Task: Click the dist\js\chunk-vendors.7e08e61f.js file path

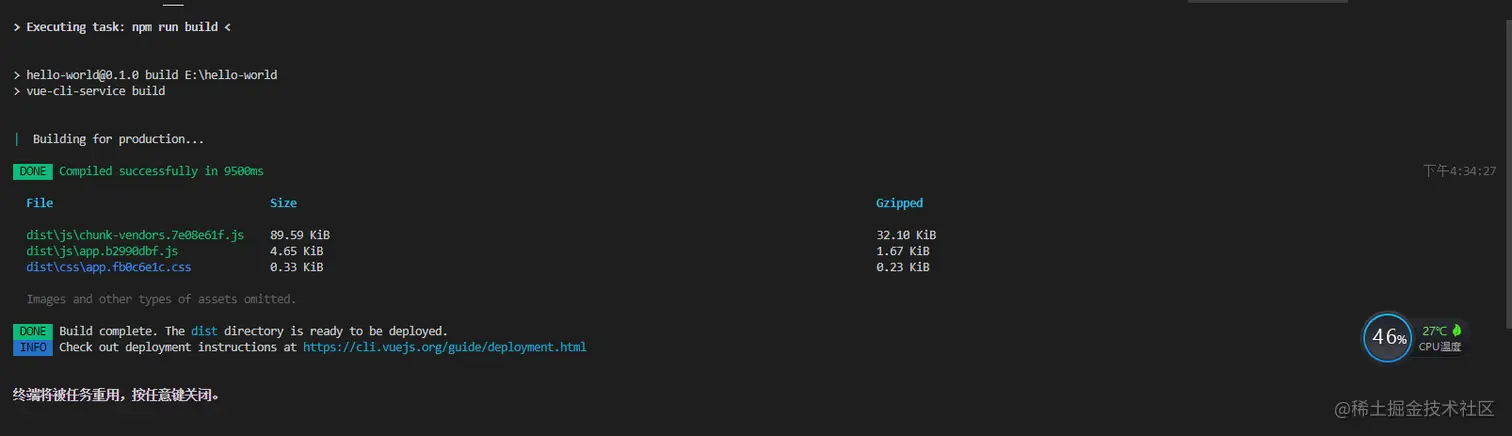Action: [135, 235]
